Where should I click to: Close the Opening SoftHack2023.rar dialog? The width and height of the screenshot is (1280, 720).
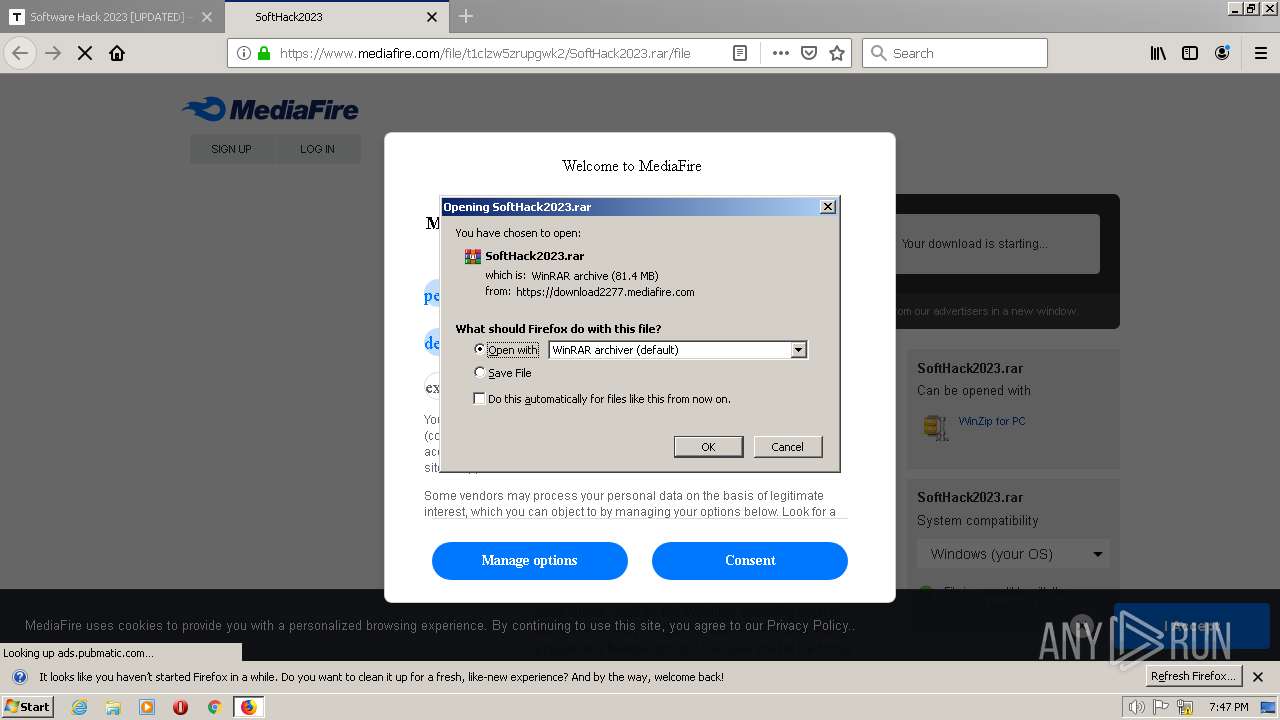pos(828,206)
